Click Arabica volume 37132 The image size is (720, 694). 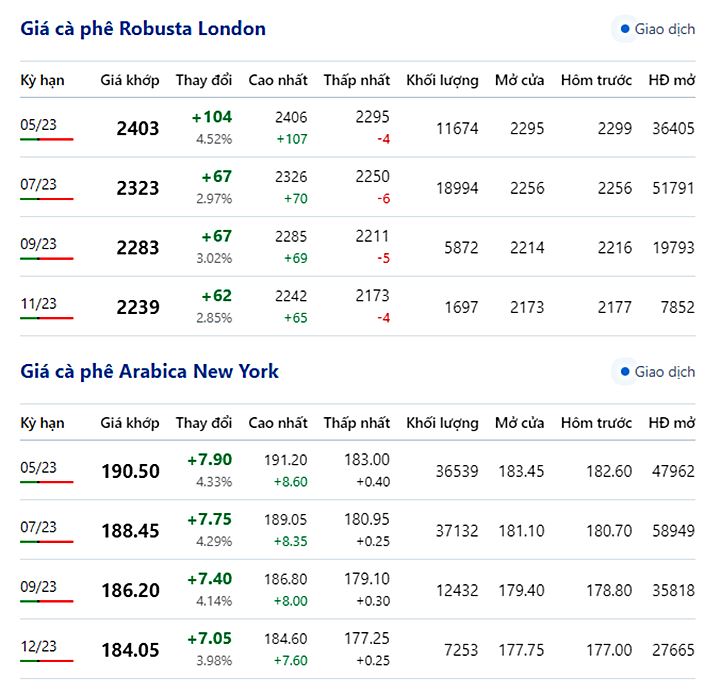(457, 530)
